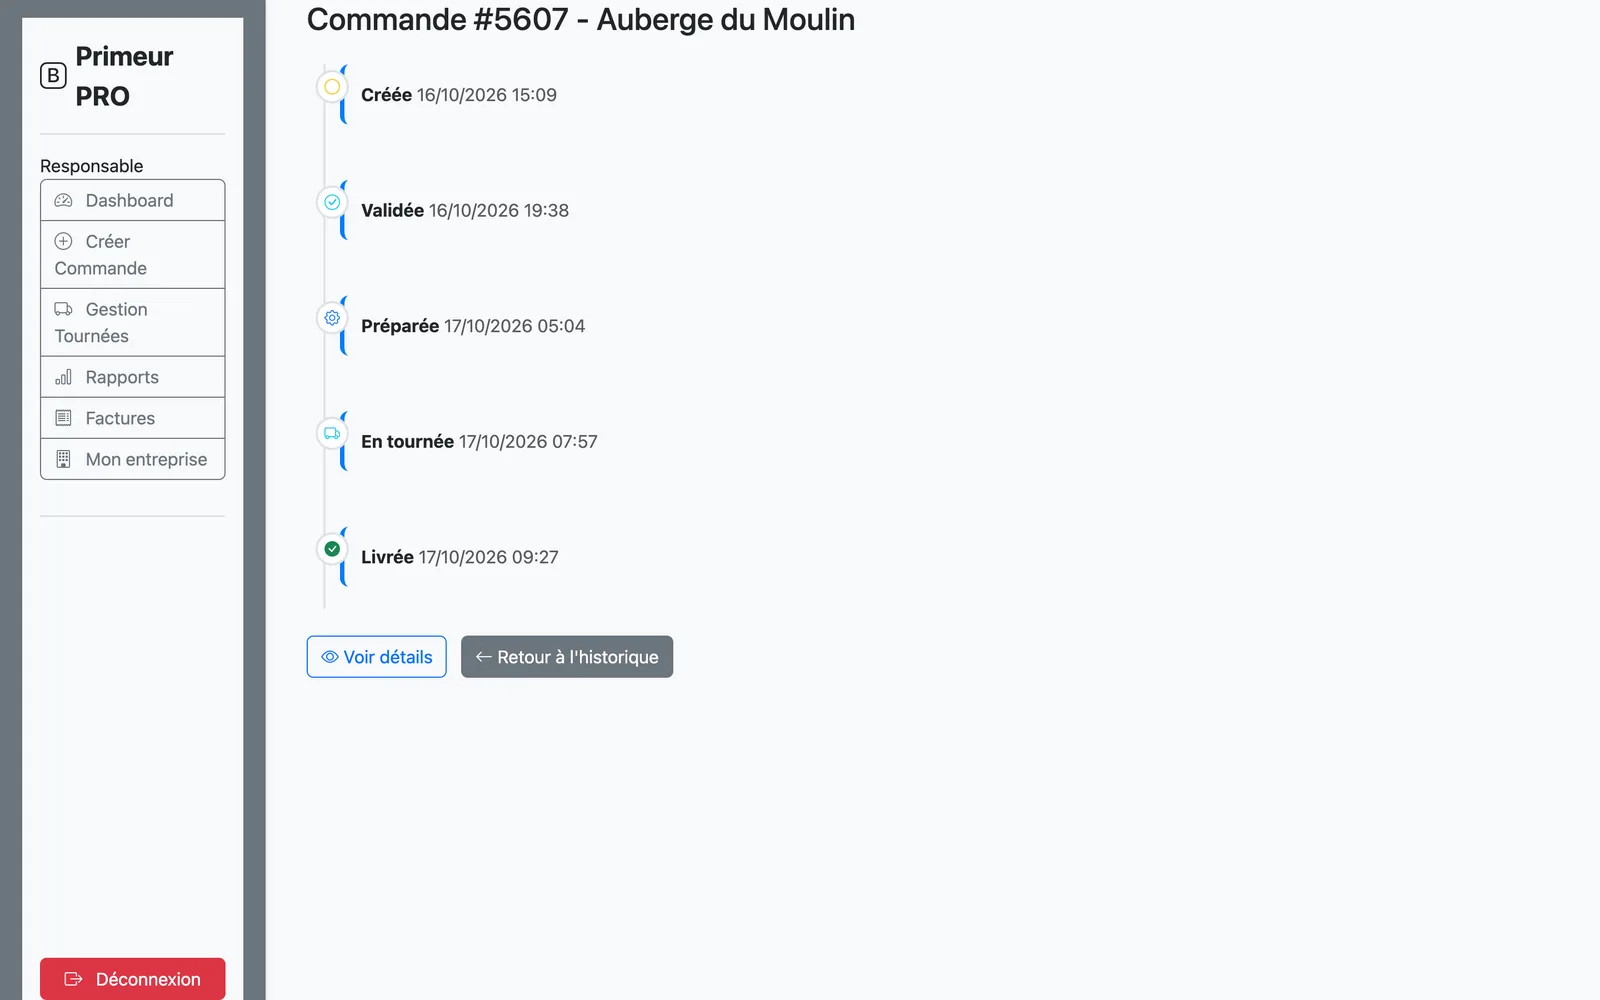Viewport: 1600px width, 1000px height.
Task: Open Gestion Tournées section
Action: click(133, 323)
